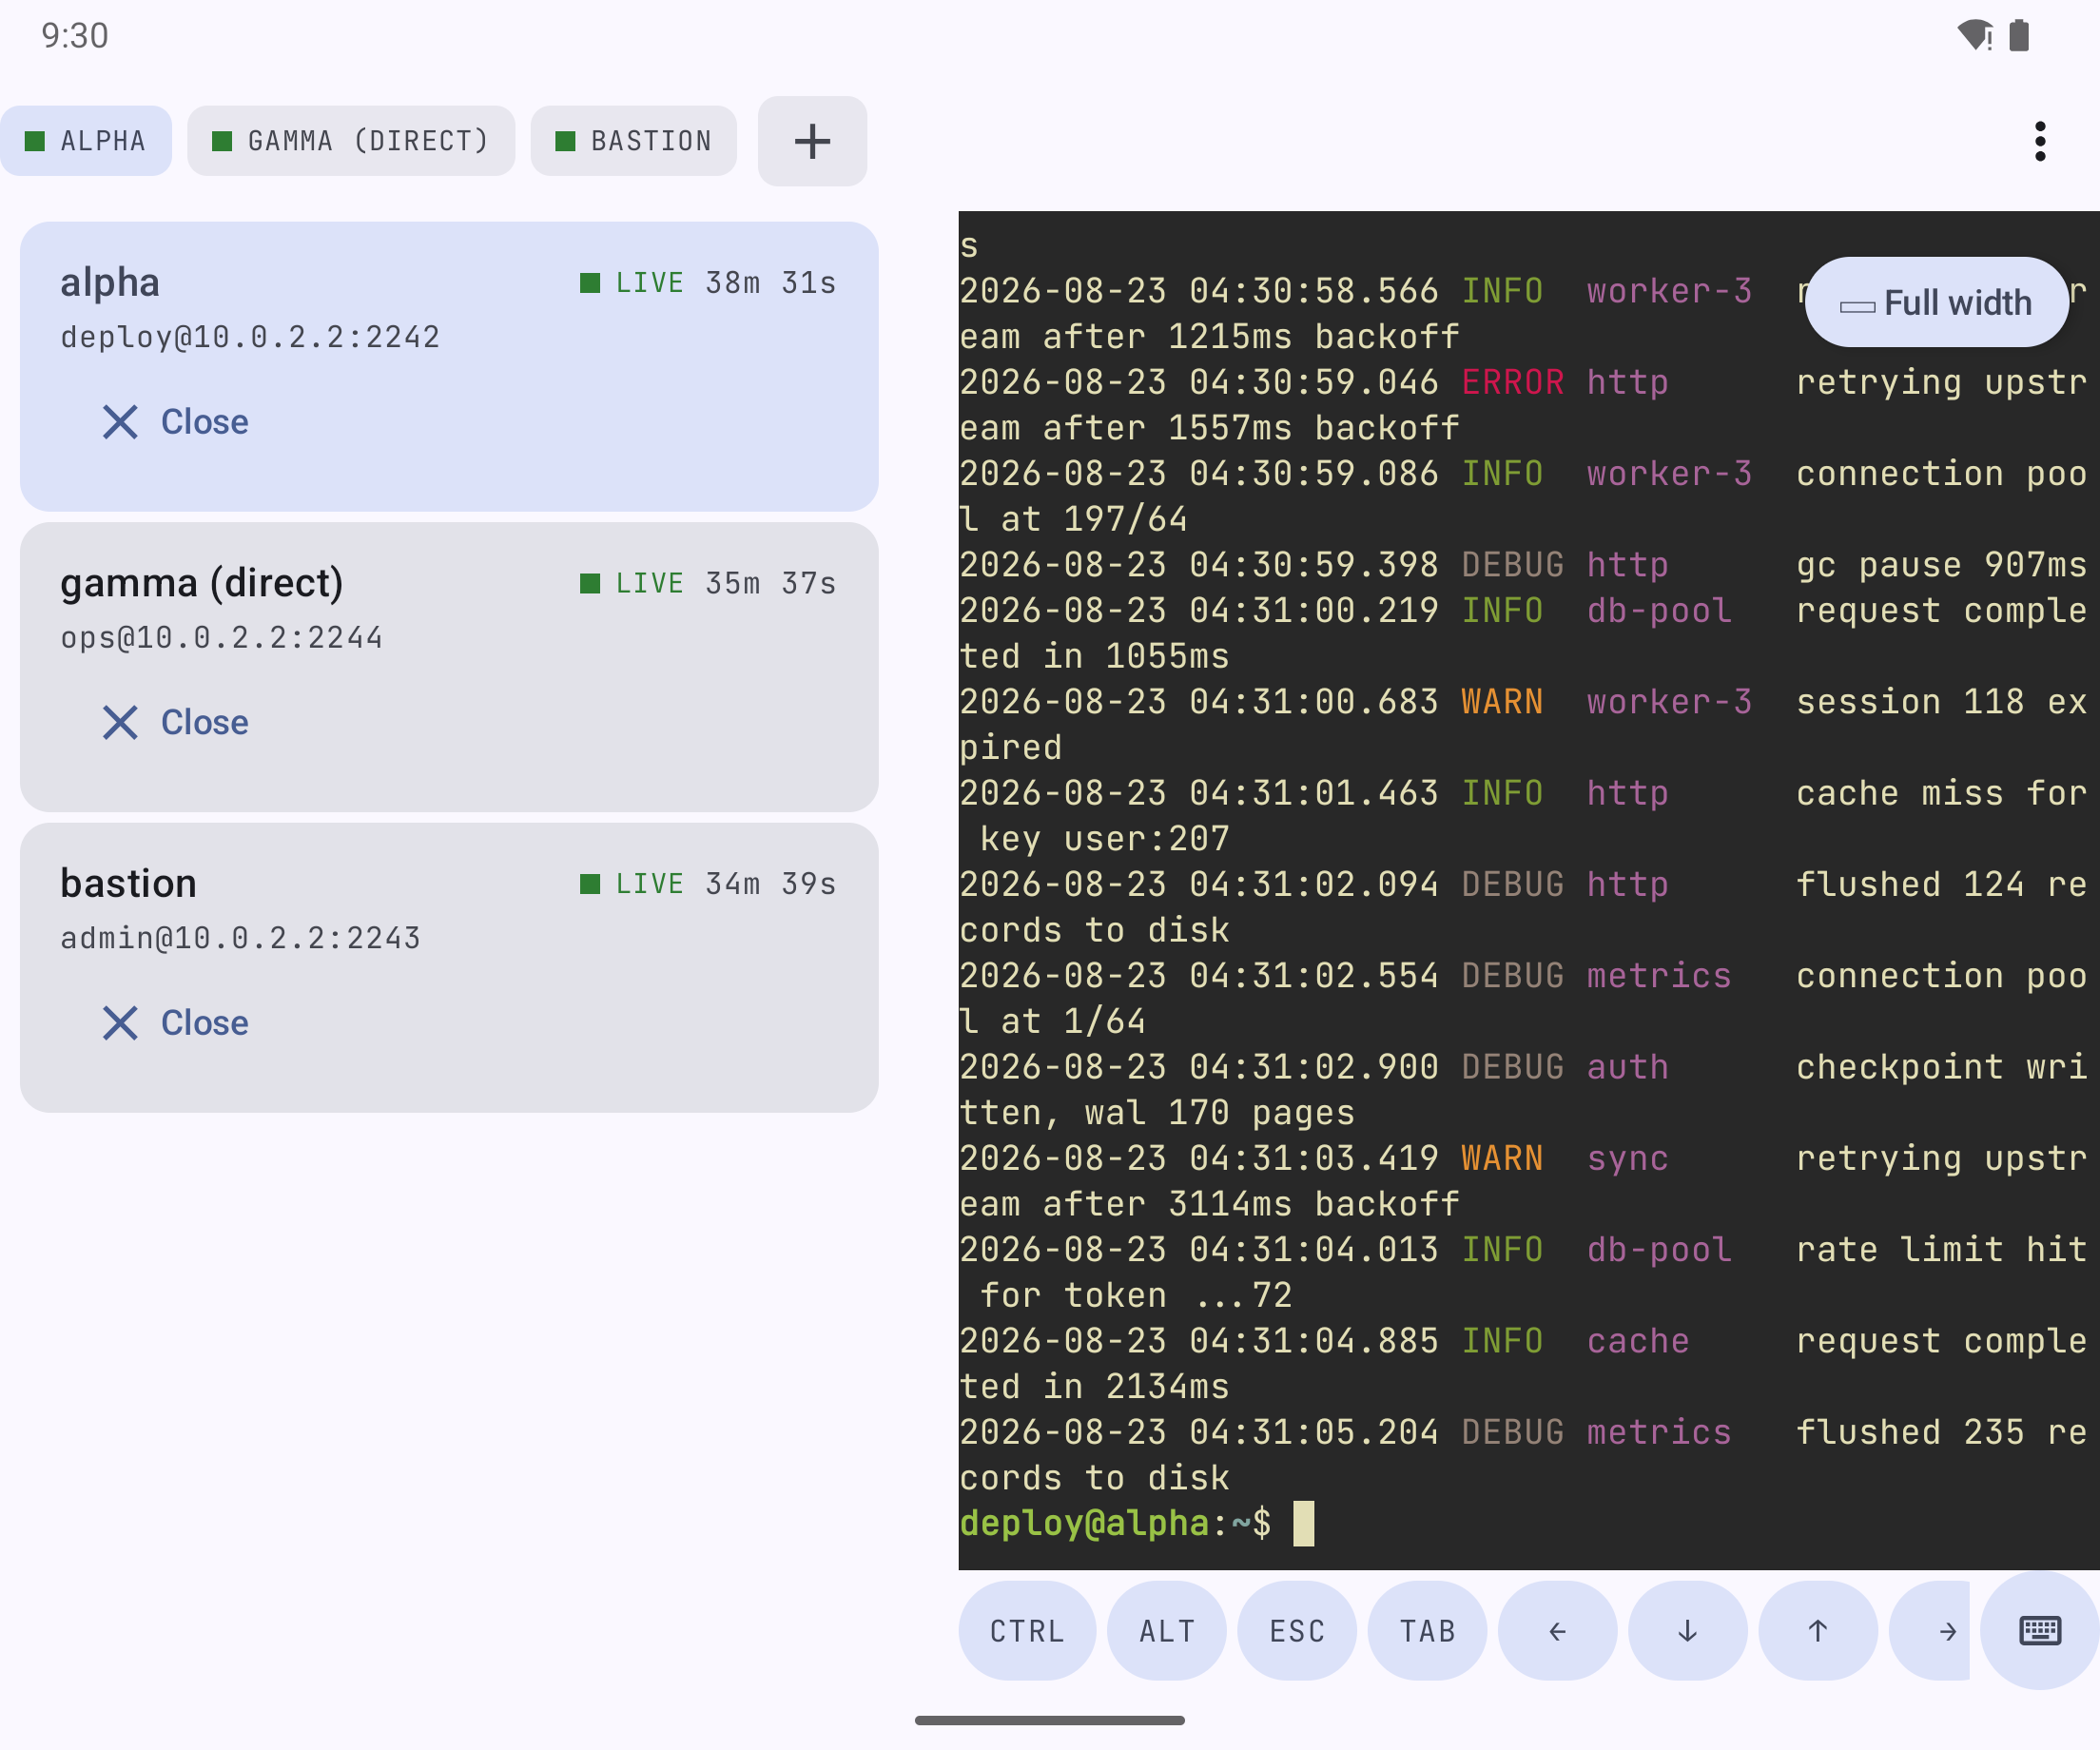Close the bastion session

coord(176,1023)
